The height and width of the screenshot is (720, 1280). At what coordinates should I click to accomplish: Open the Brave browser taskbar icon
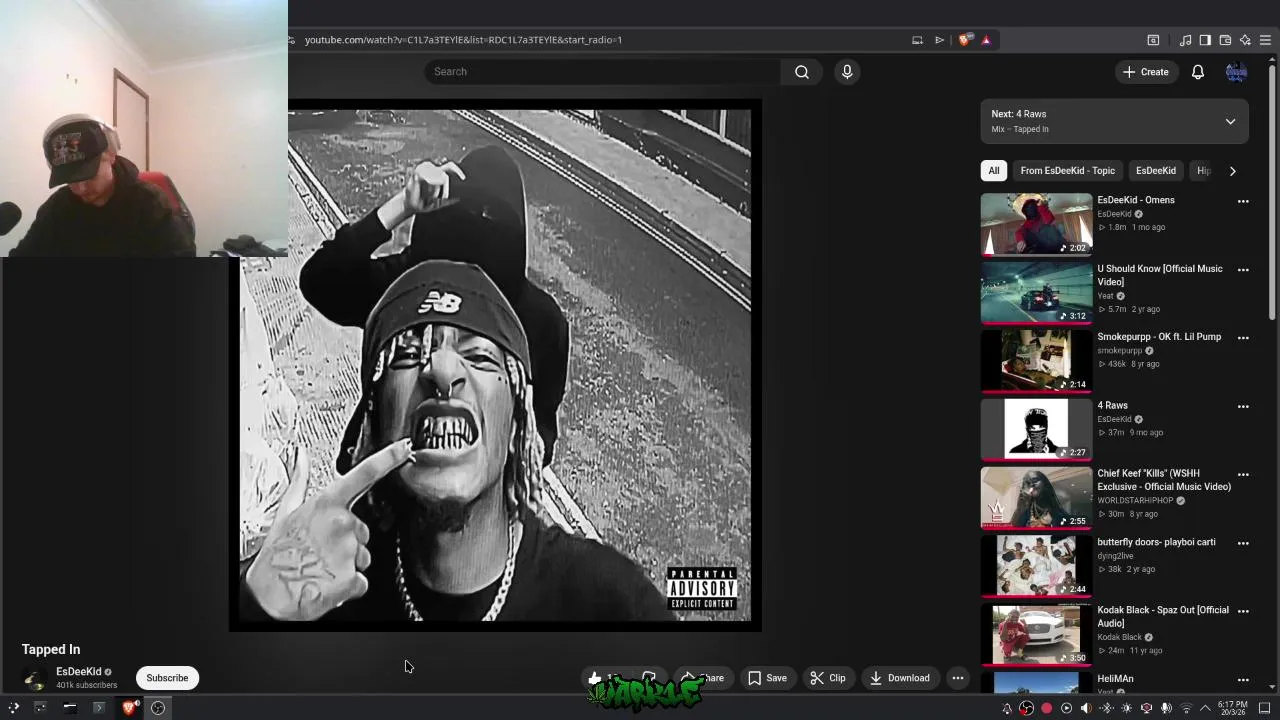tap(129, 708)
